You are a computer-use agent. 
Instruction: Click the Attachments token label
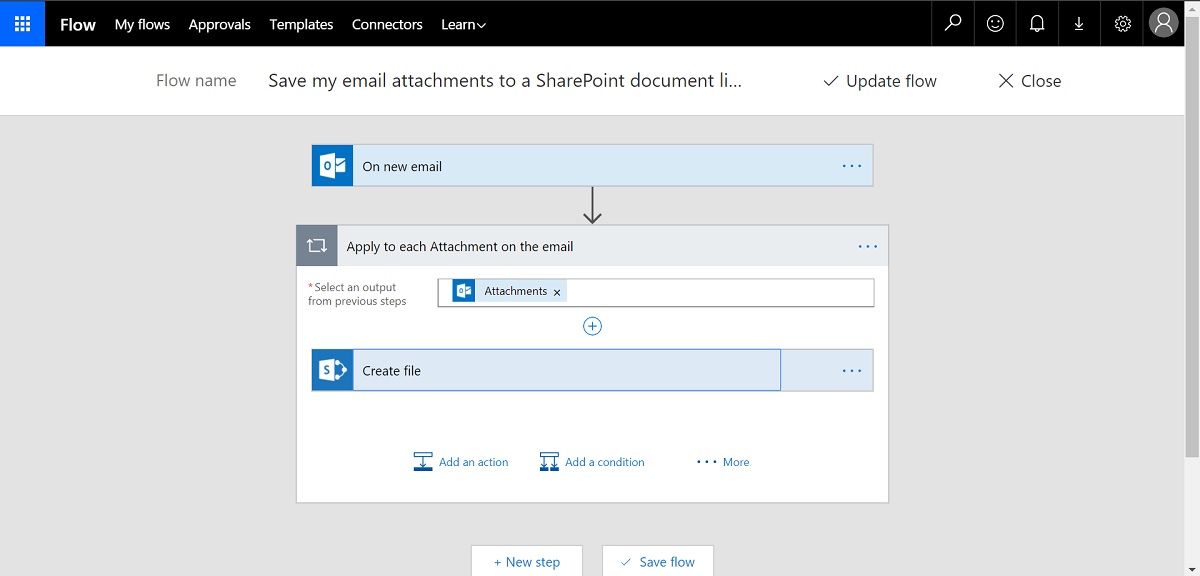point(516,291)
